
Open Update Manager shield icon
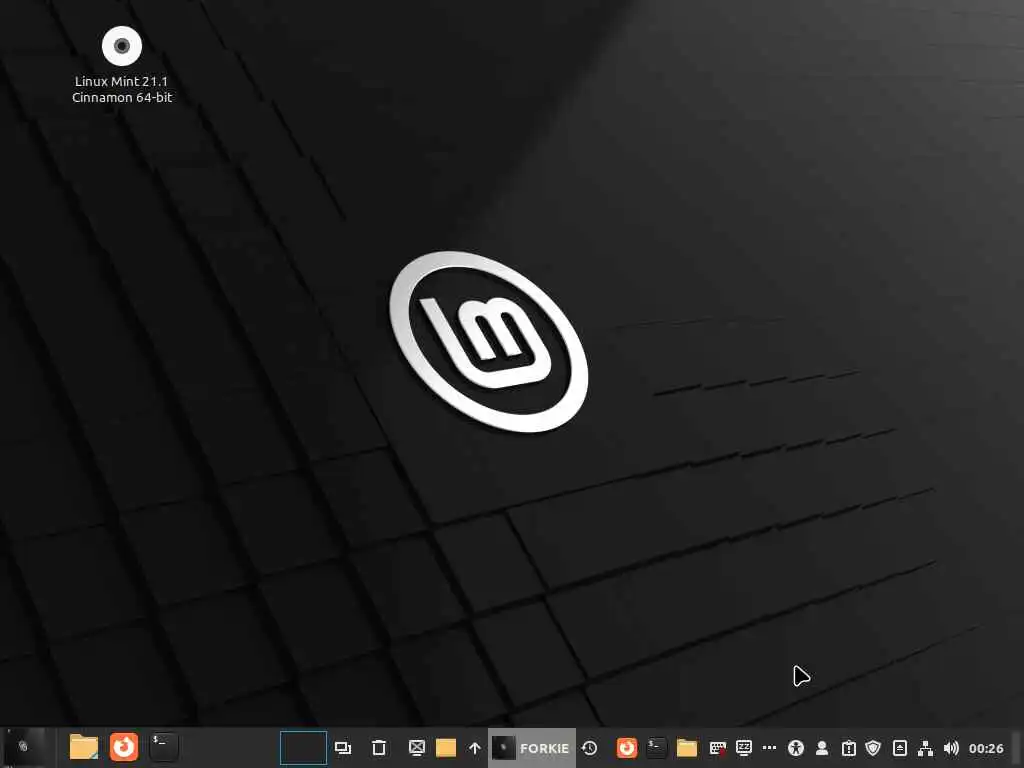point(873,748)
